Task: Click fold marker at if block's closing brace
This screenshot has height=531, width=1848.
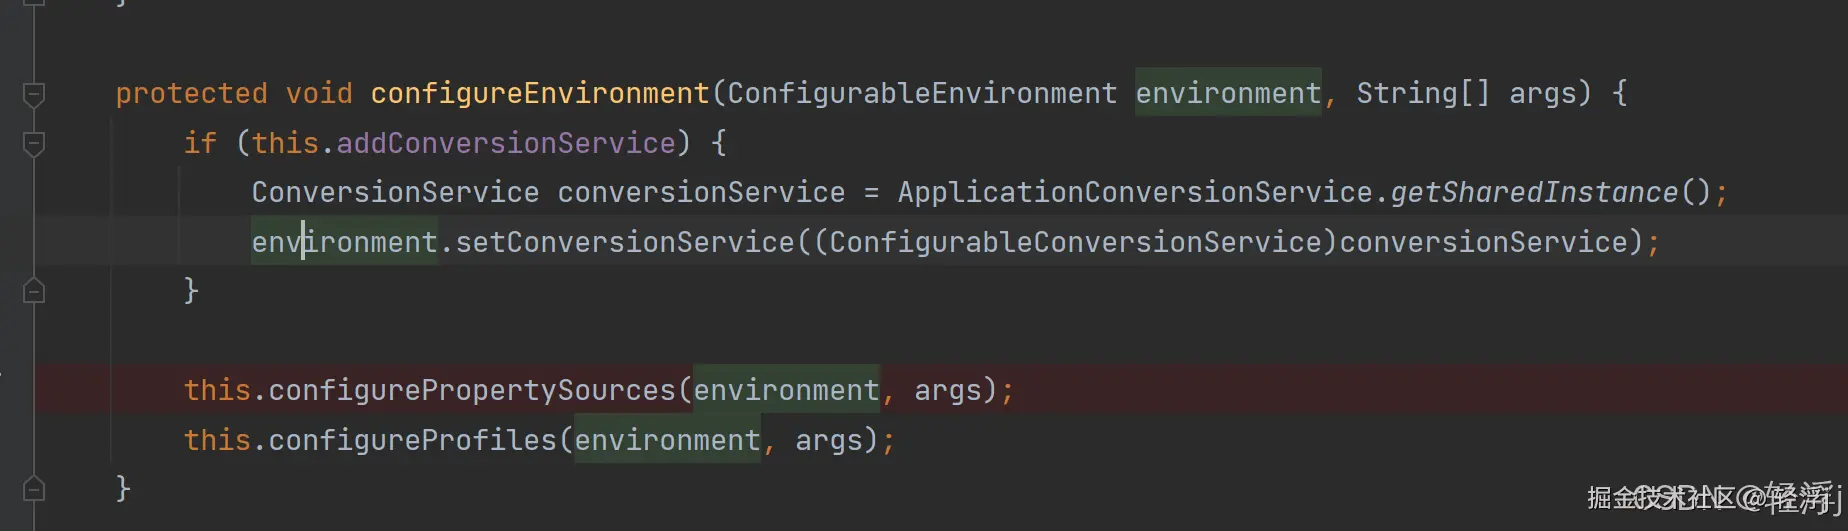Action: (x=34, y=291)
